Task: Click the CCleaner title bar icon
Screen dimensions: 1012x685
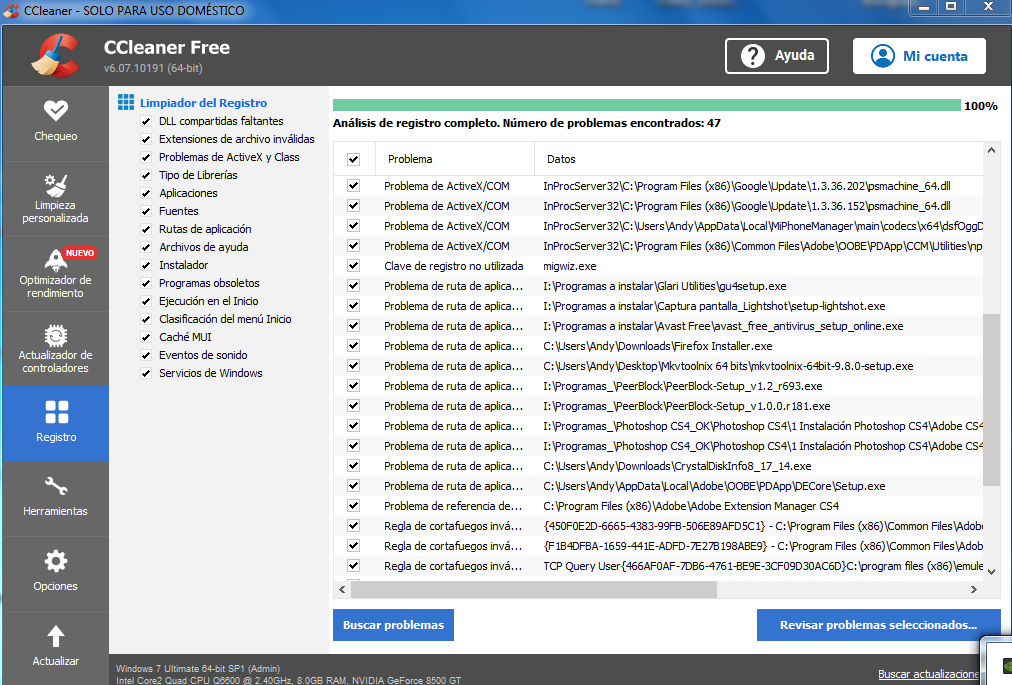Action: [11, 10]
